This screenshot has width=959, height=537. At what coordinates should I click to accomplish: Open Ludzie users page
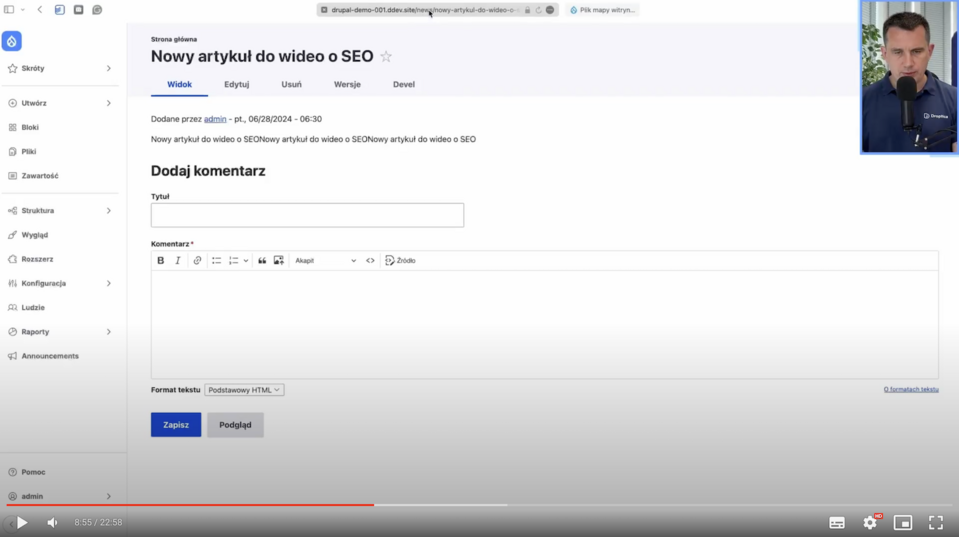click(33, 308)
